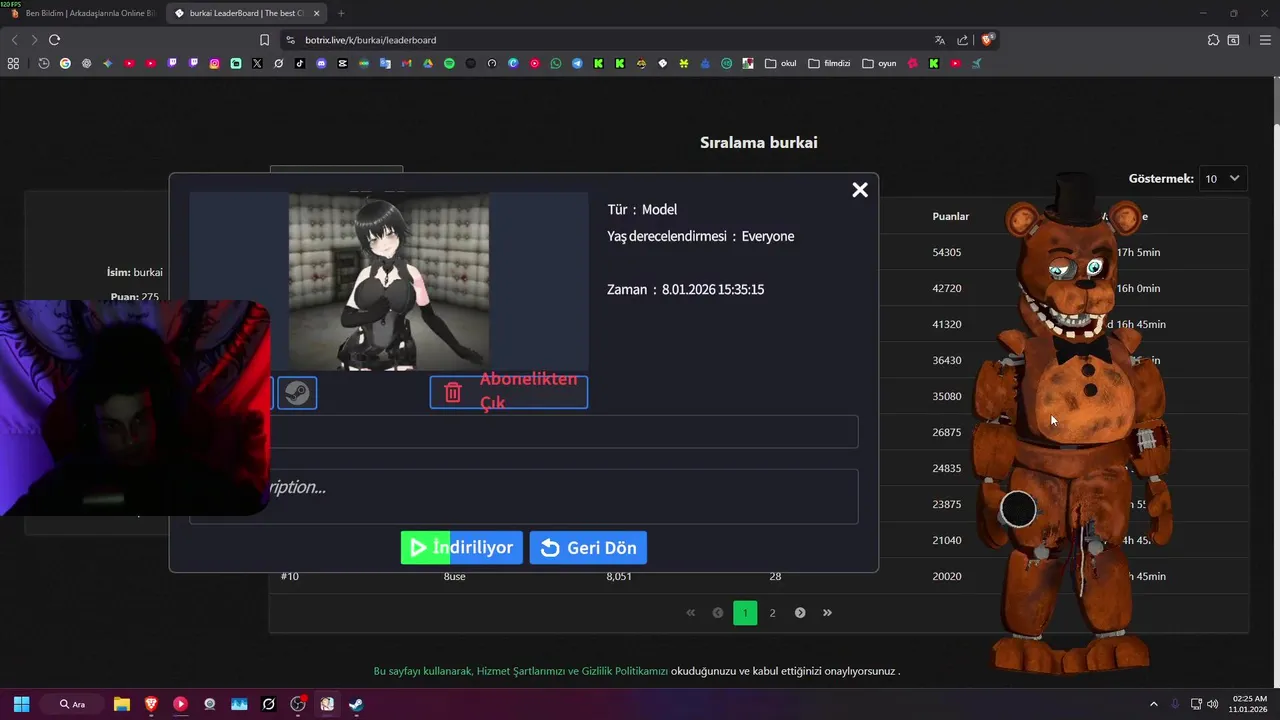The image size is (1280, 720).
Task: Open the Google bookmark
Action: click(65, 63)
